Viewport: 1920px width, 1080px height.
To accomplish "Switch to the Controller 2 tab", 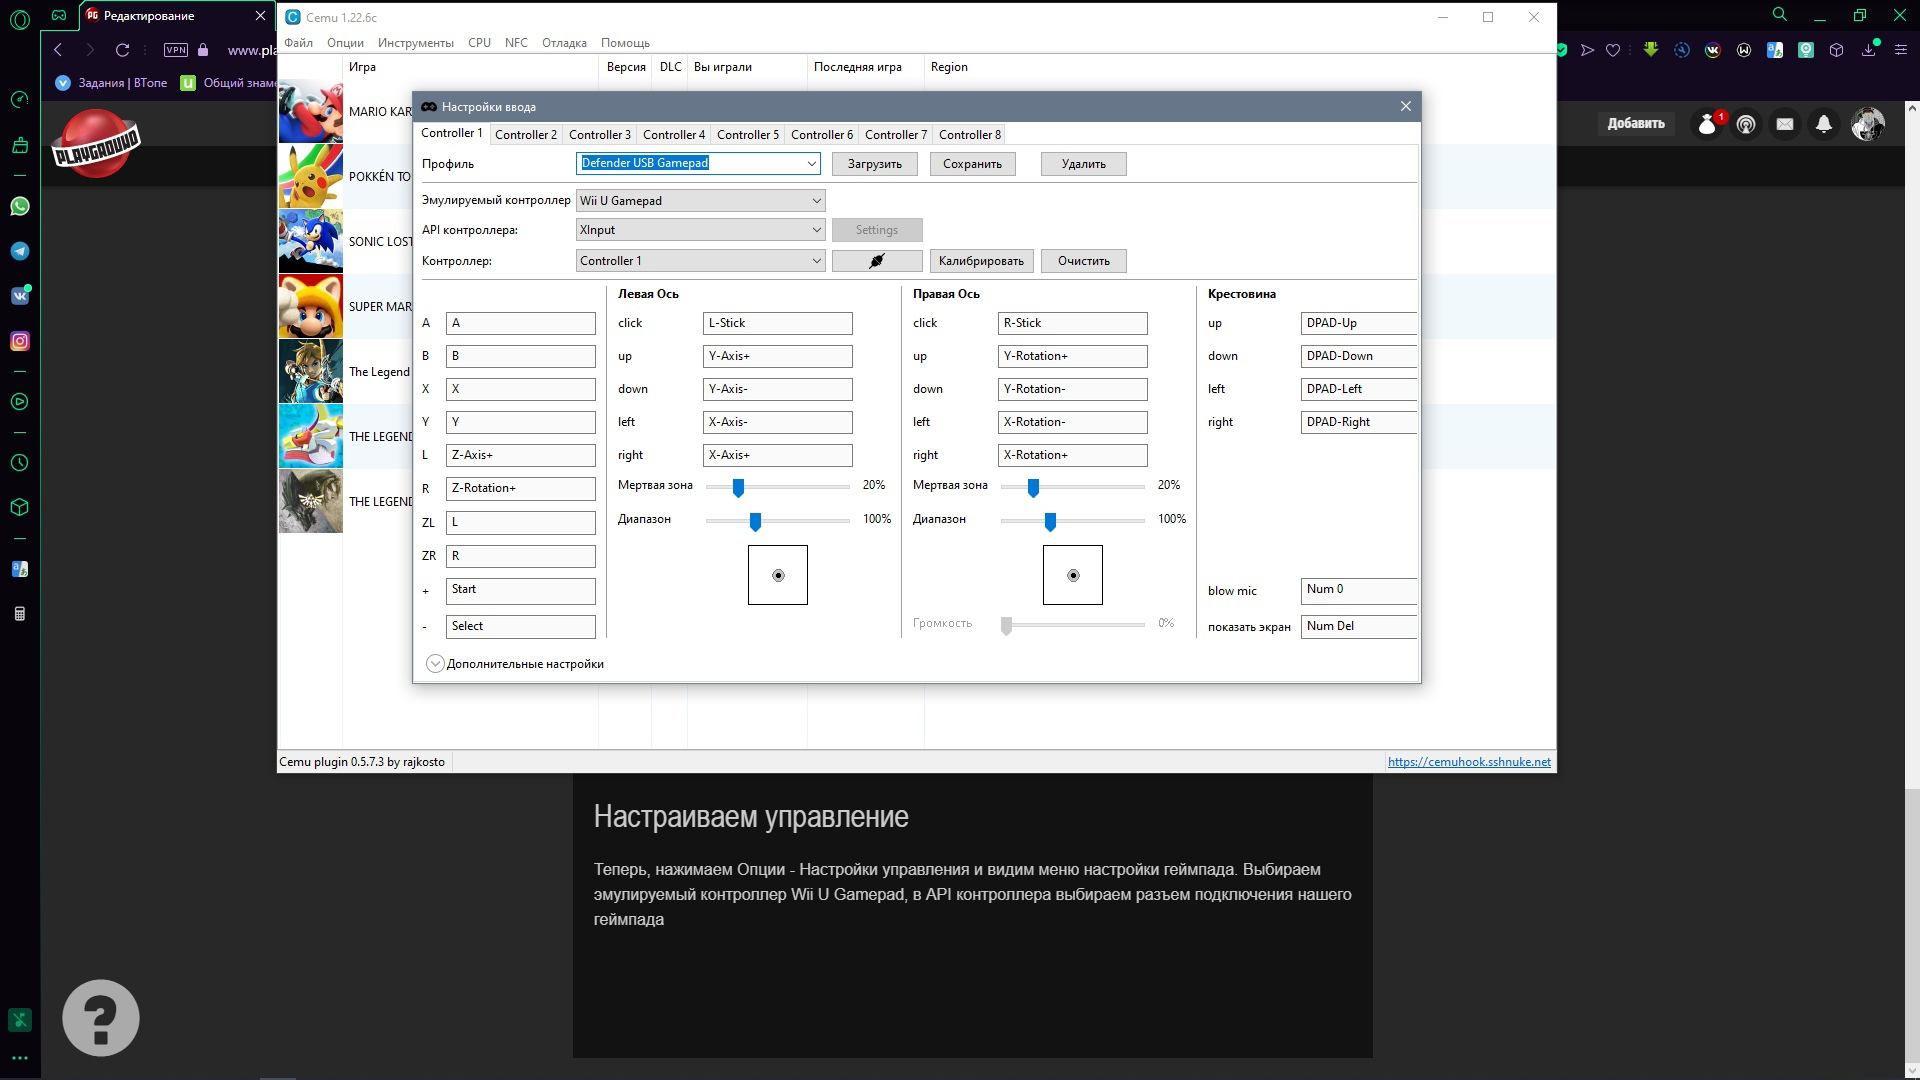I will click(526, 135).
